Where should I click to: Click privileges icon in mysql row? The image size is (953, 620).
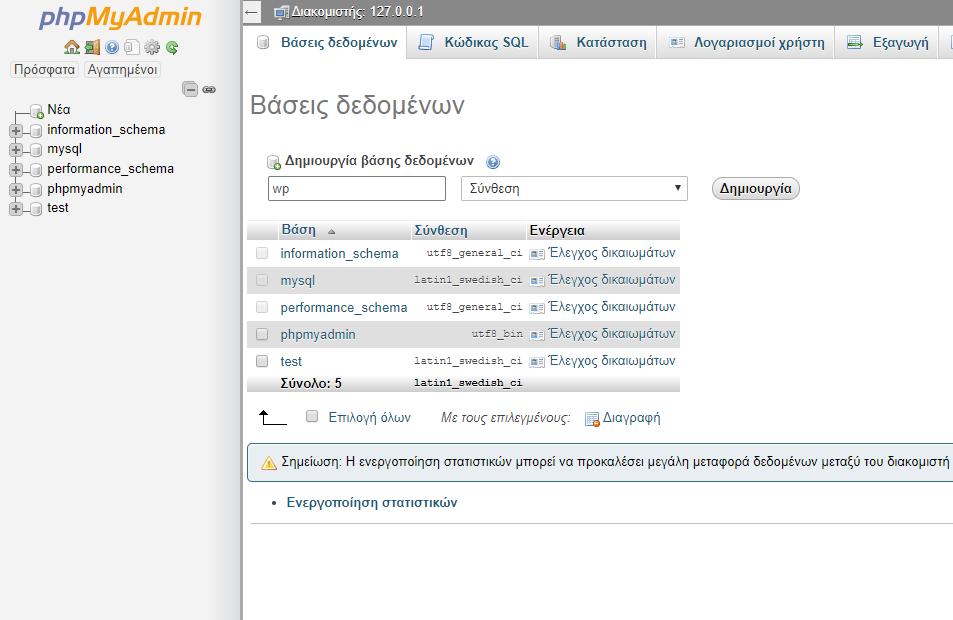point(537,281)
